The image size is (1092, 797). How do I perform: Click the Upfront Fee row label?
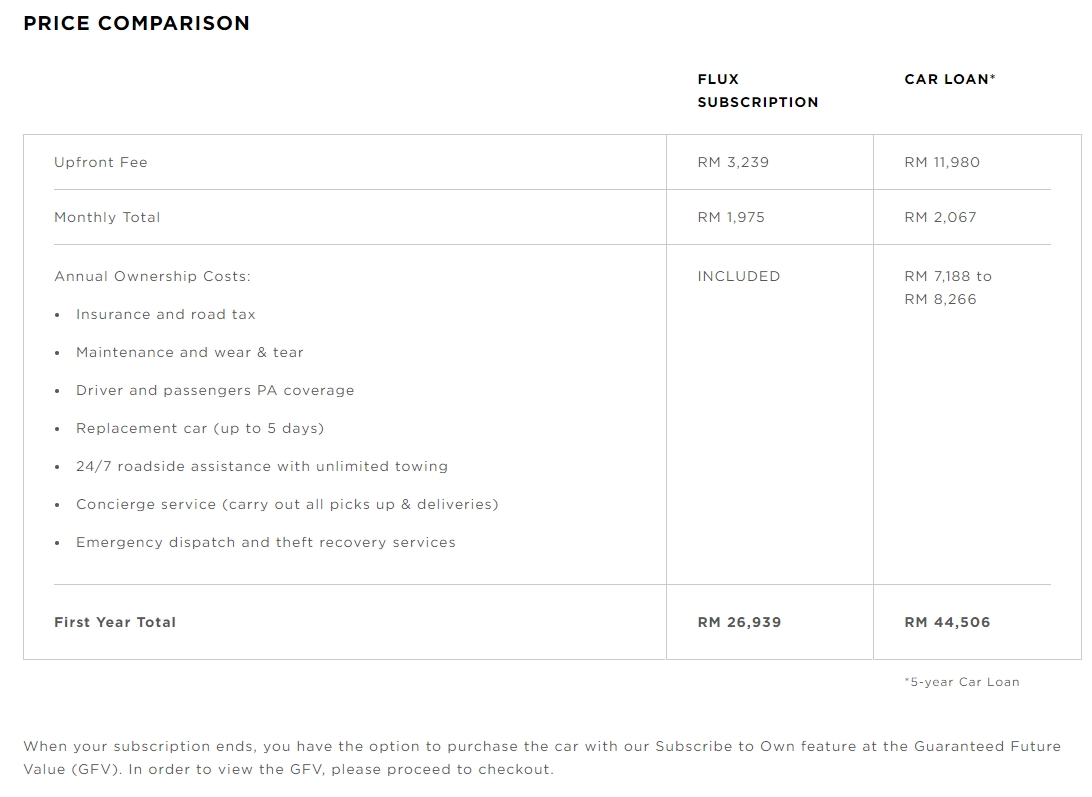pos(101,162)
